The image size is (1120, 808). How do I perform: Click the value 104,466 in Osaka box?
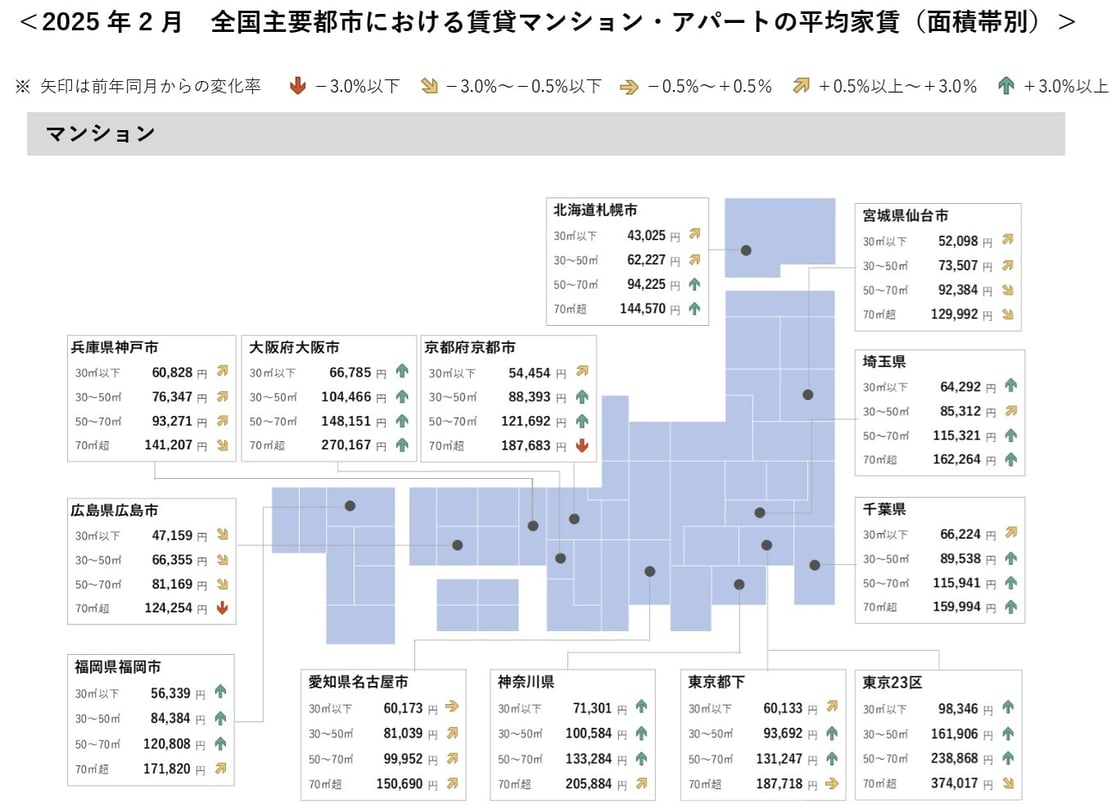click(x=346, y=396)
